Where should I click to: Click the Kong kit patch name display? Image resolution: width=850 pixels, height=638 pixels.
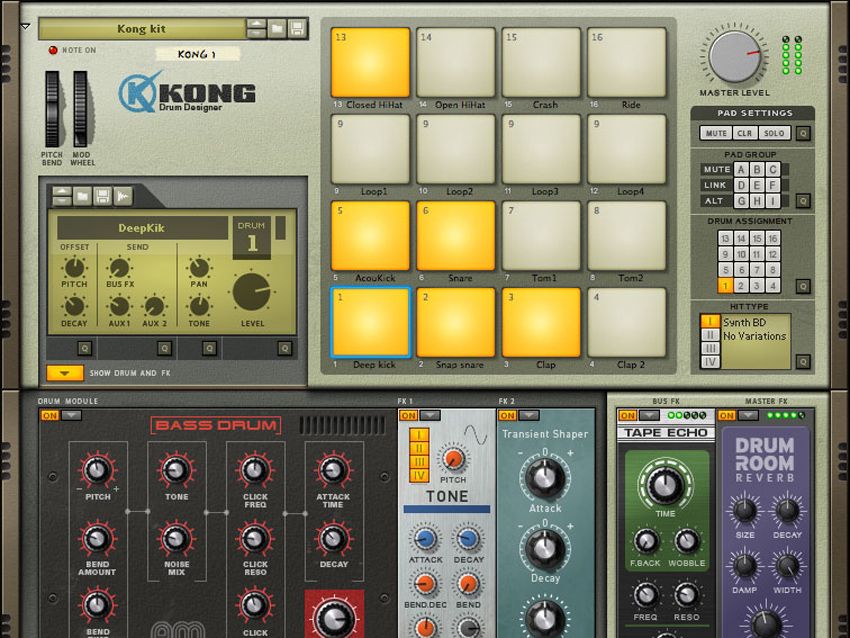(142, 29)
